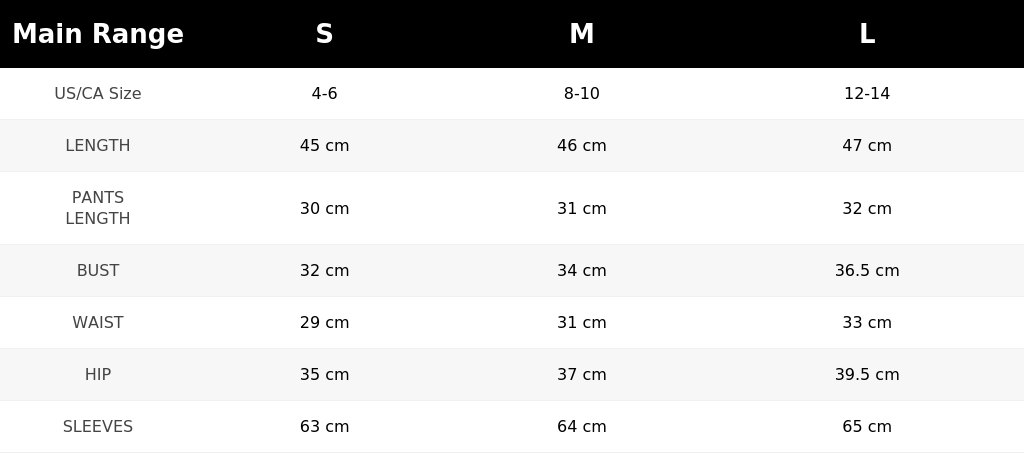Screen dimensions: 1024x453
Task: Click the 39.5 cm hip value
Action: point(867,375)
